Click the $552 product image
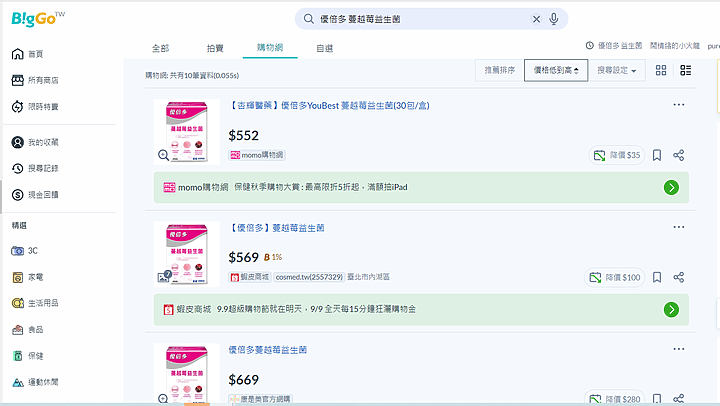 click(186, 131)
